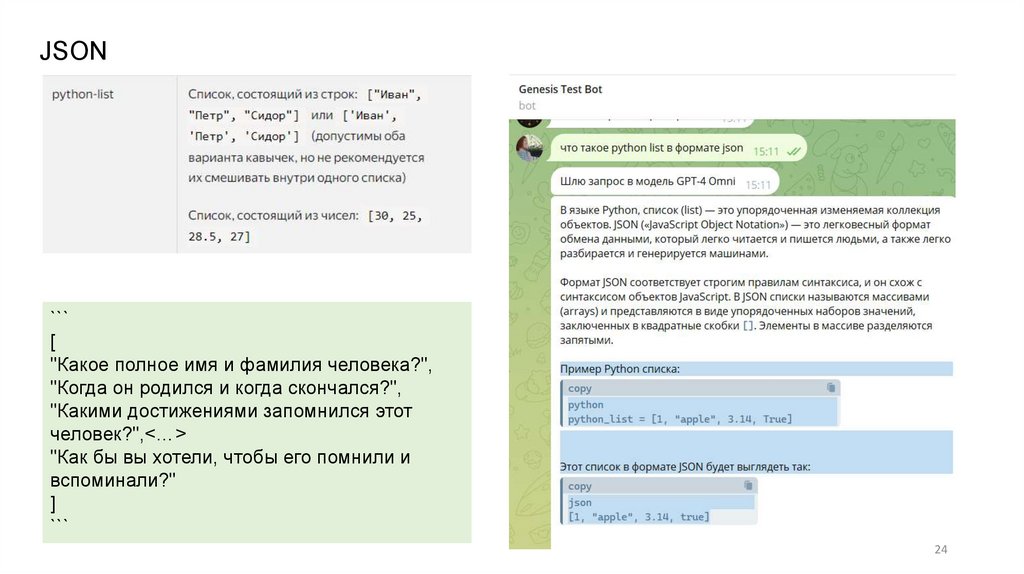Select the message 'что такое python list в формате json'
1024x574 pixels.
point(651,148)
